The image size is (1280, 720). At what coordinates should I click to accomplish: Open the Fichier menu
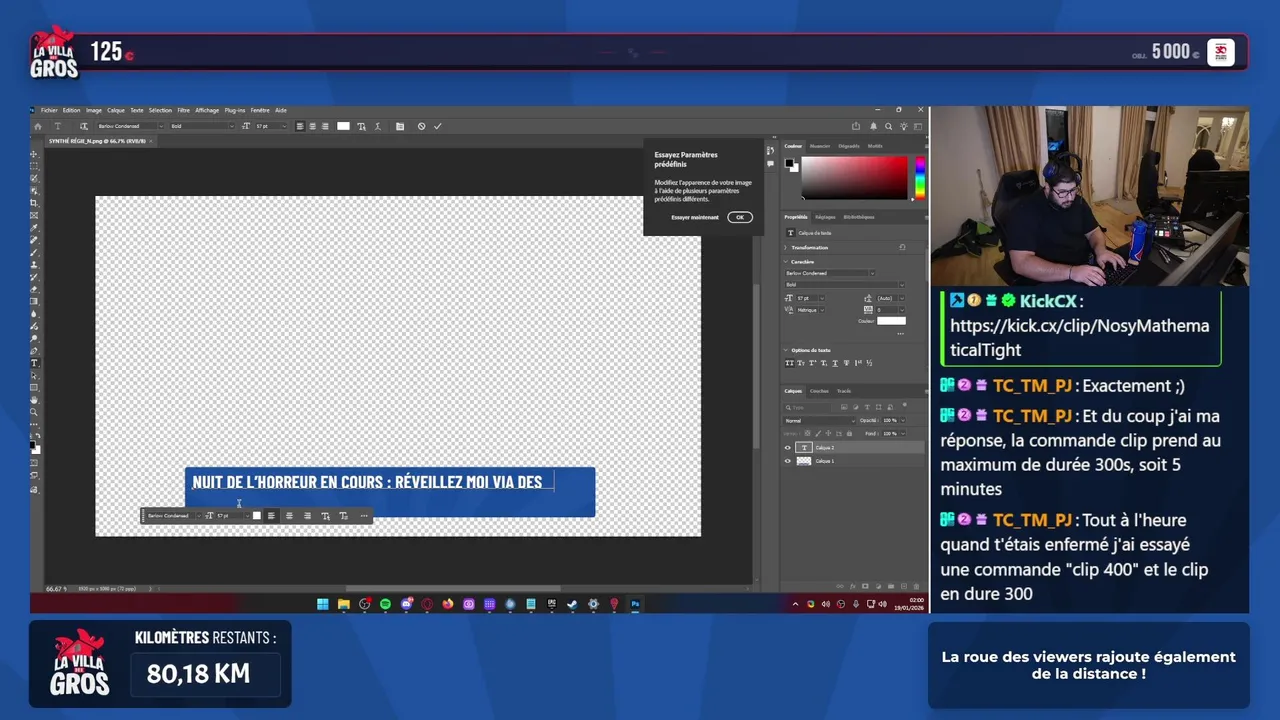click(49, 110)
